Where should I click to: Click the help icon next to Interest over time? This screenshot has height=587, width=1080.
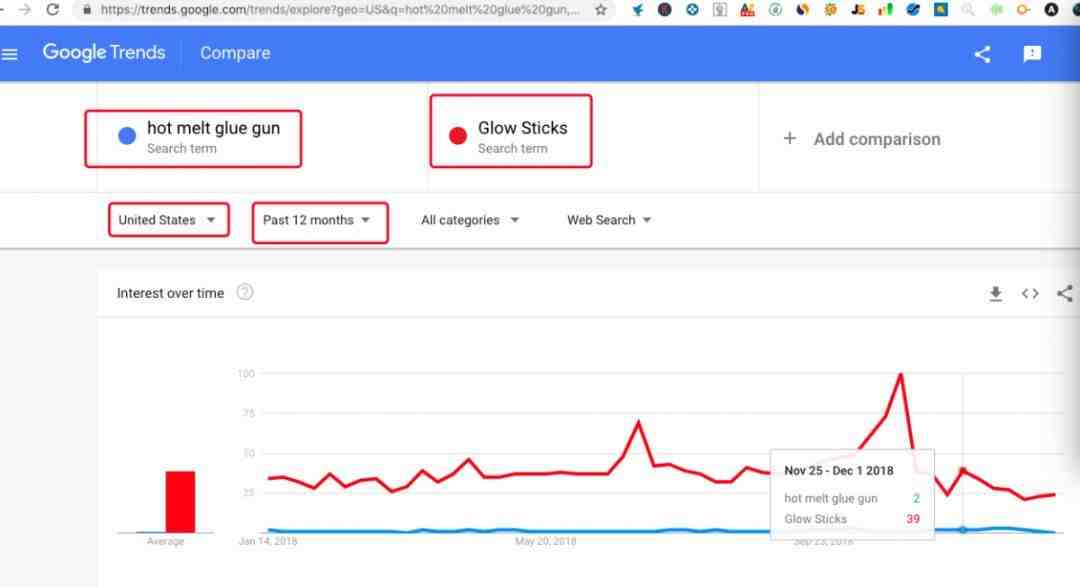(245, 292)
